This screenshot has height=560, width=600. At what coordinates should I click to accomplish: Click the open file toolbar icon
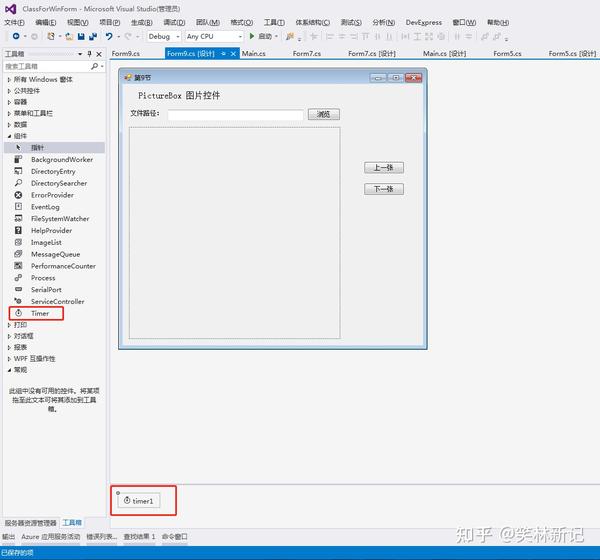coord(69,36)
